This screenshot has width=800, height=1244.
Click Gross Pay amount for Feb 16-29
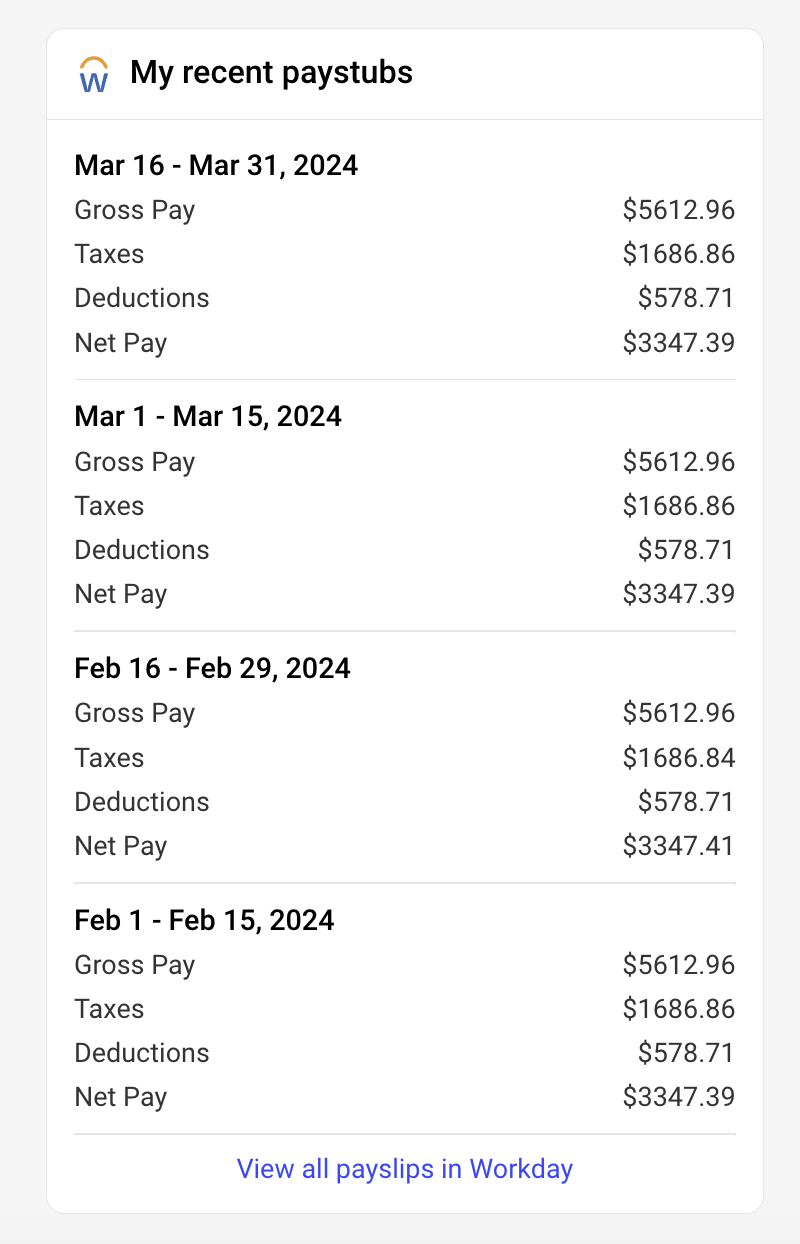(678, 713)
